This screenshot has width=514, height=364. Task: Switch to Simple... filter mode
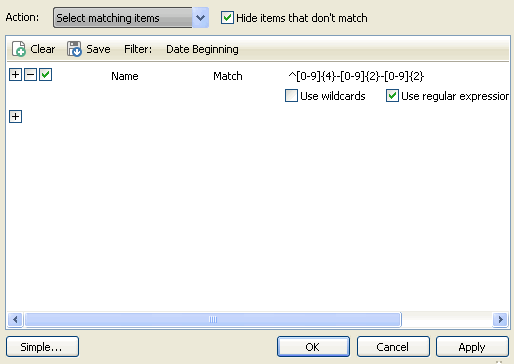42,347
